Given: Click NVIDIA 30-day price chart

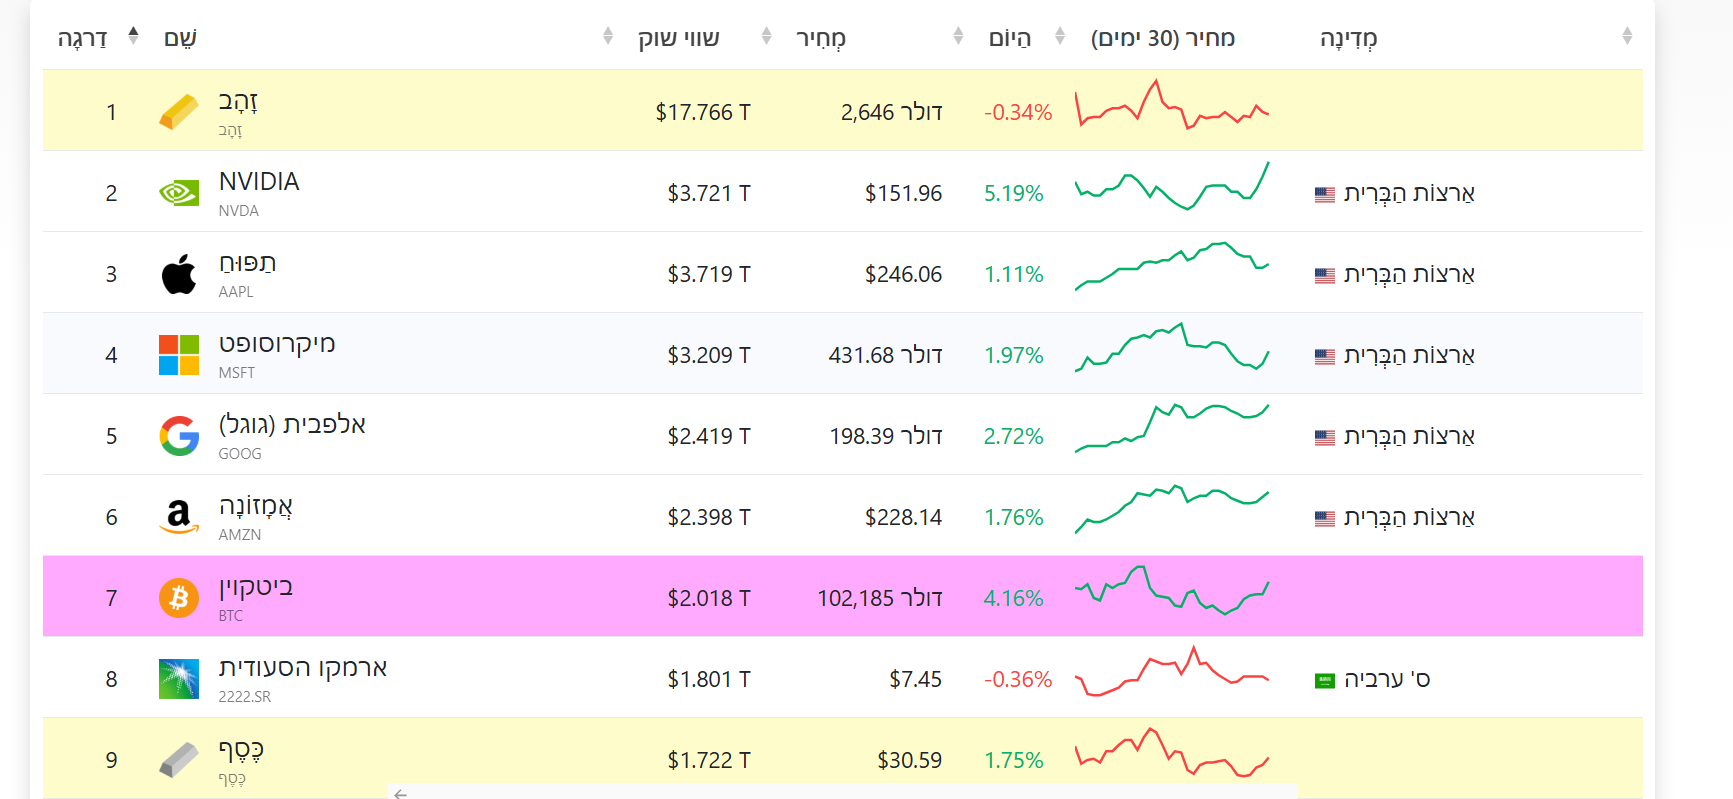Looking at the screenshot, I should click(1171, 187).
